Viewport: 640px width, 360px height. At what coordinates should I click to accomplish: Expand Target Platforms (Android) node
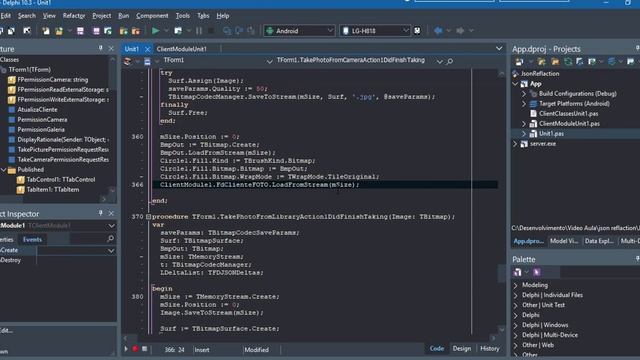tap(524, 104)
